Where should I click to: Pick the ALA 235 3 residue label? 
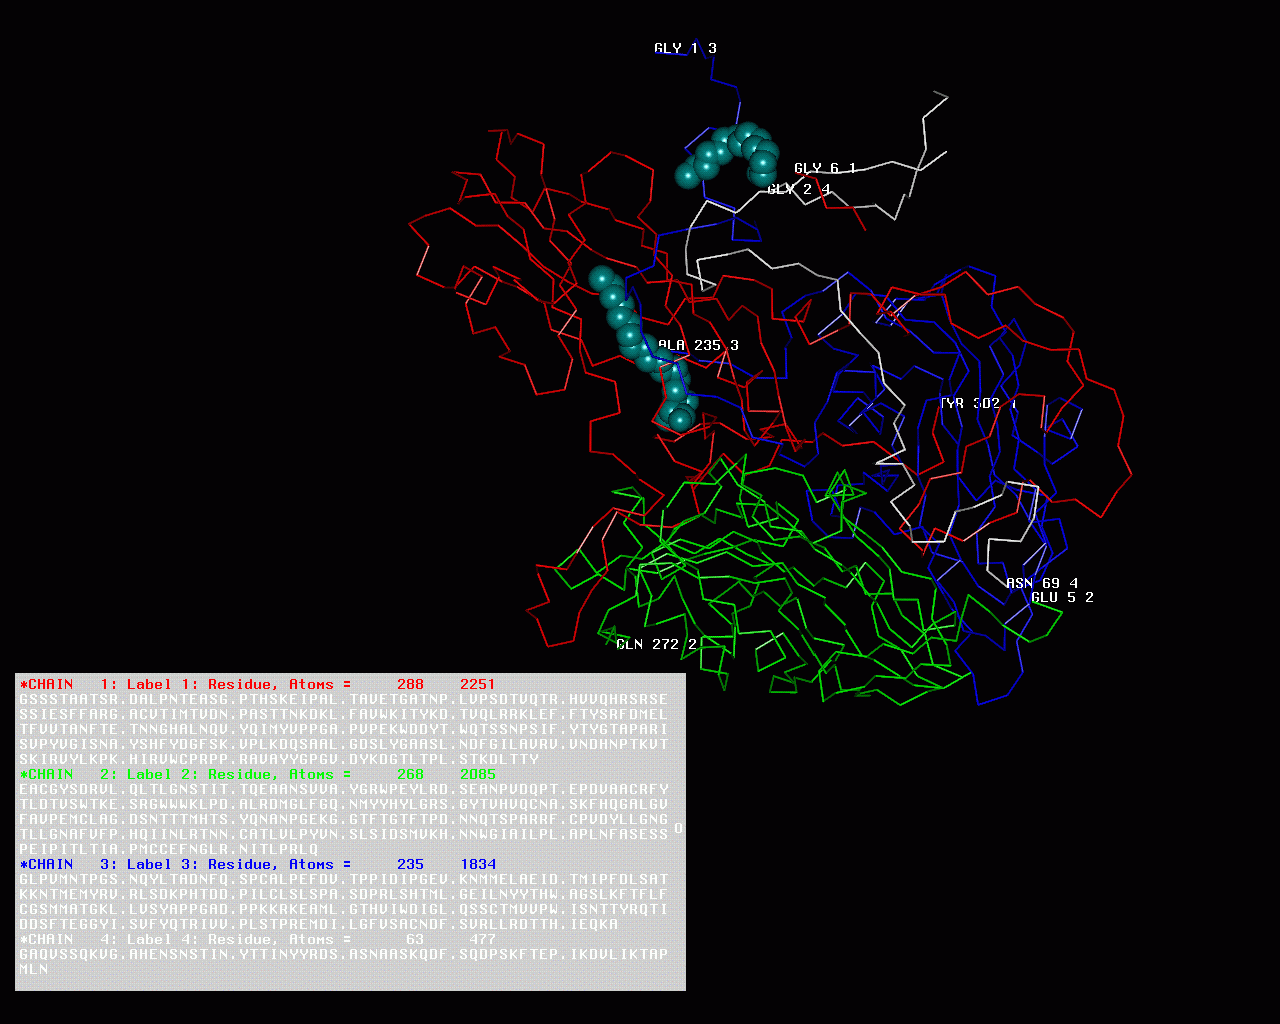[698, 345]
